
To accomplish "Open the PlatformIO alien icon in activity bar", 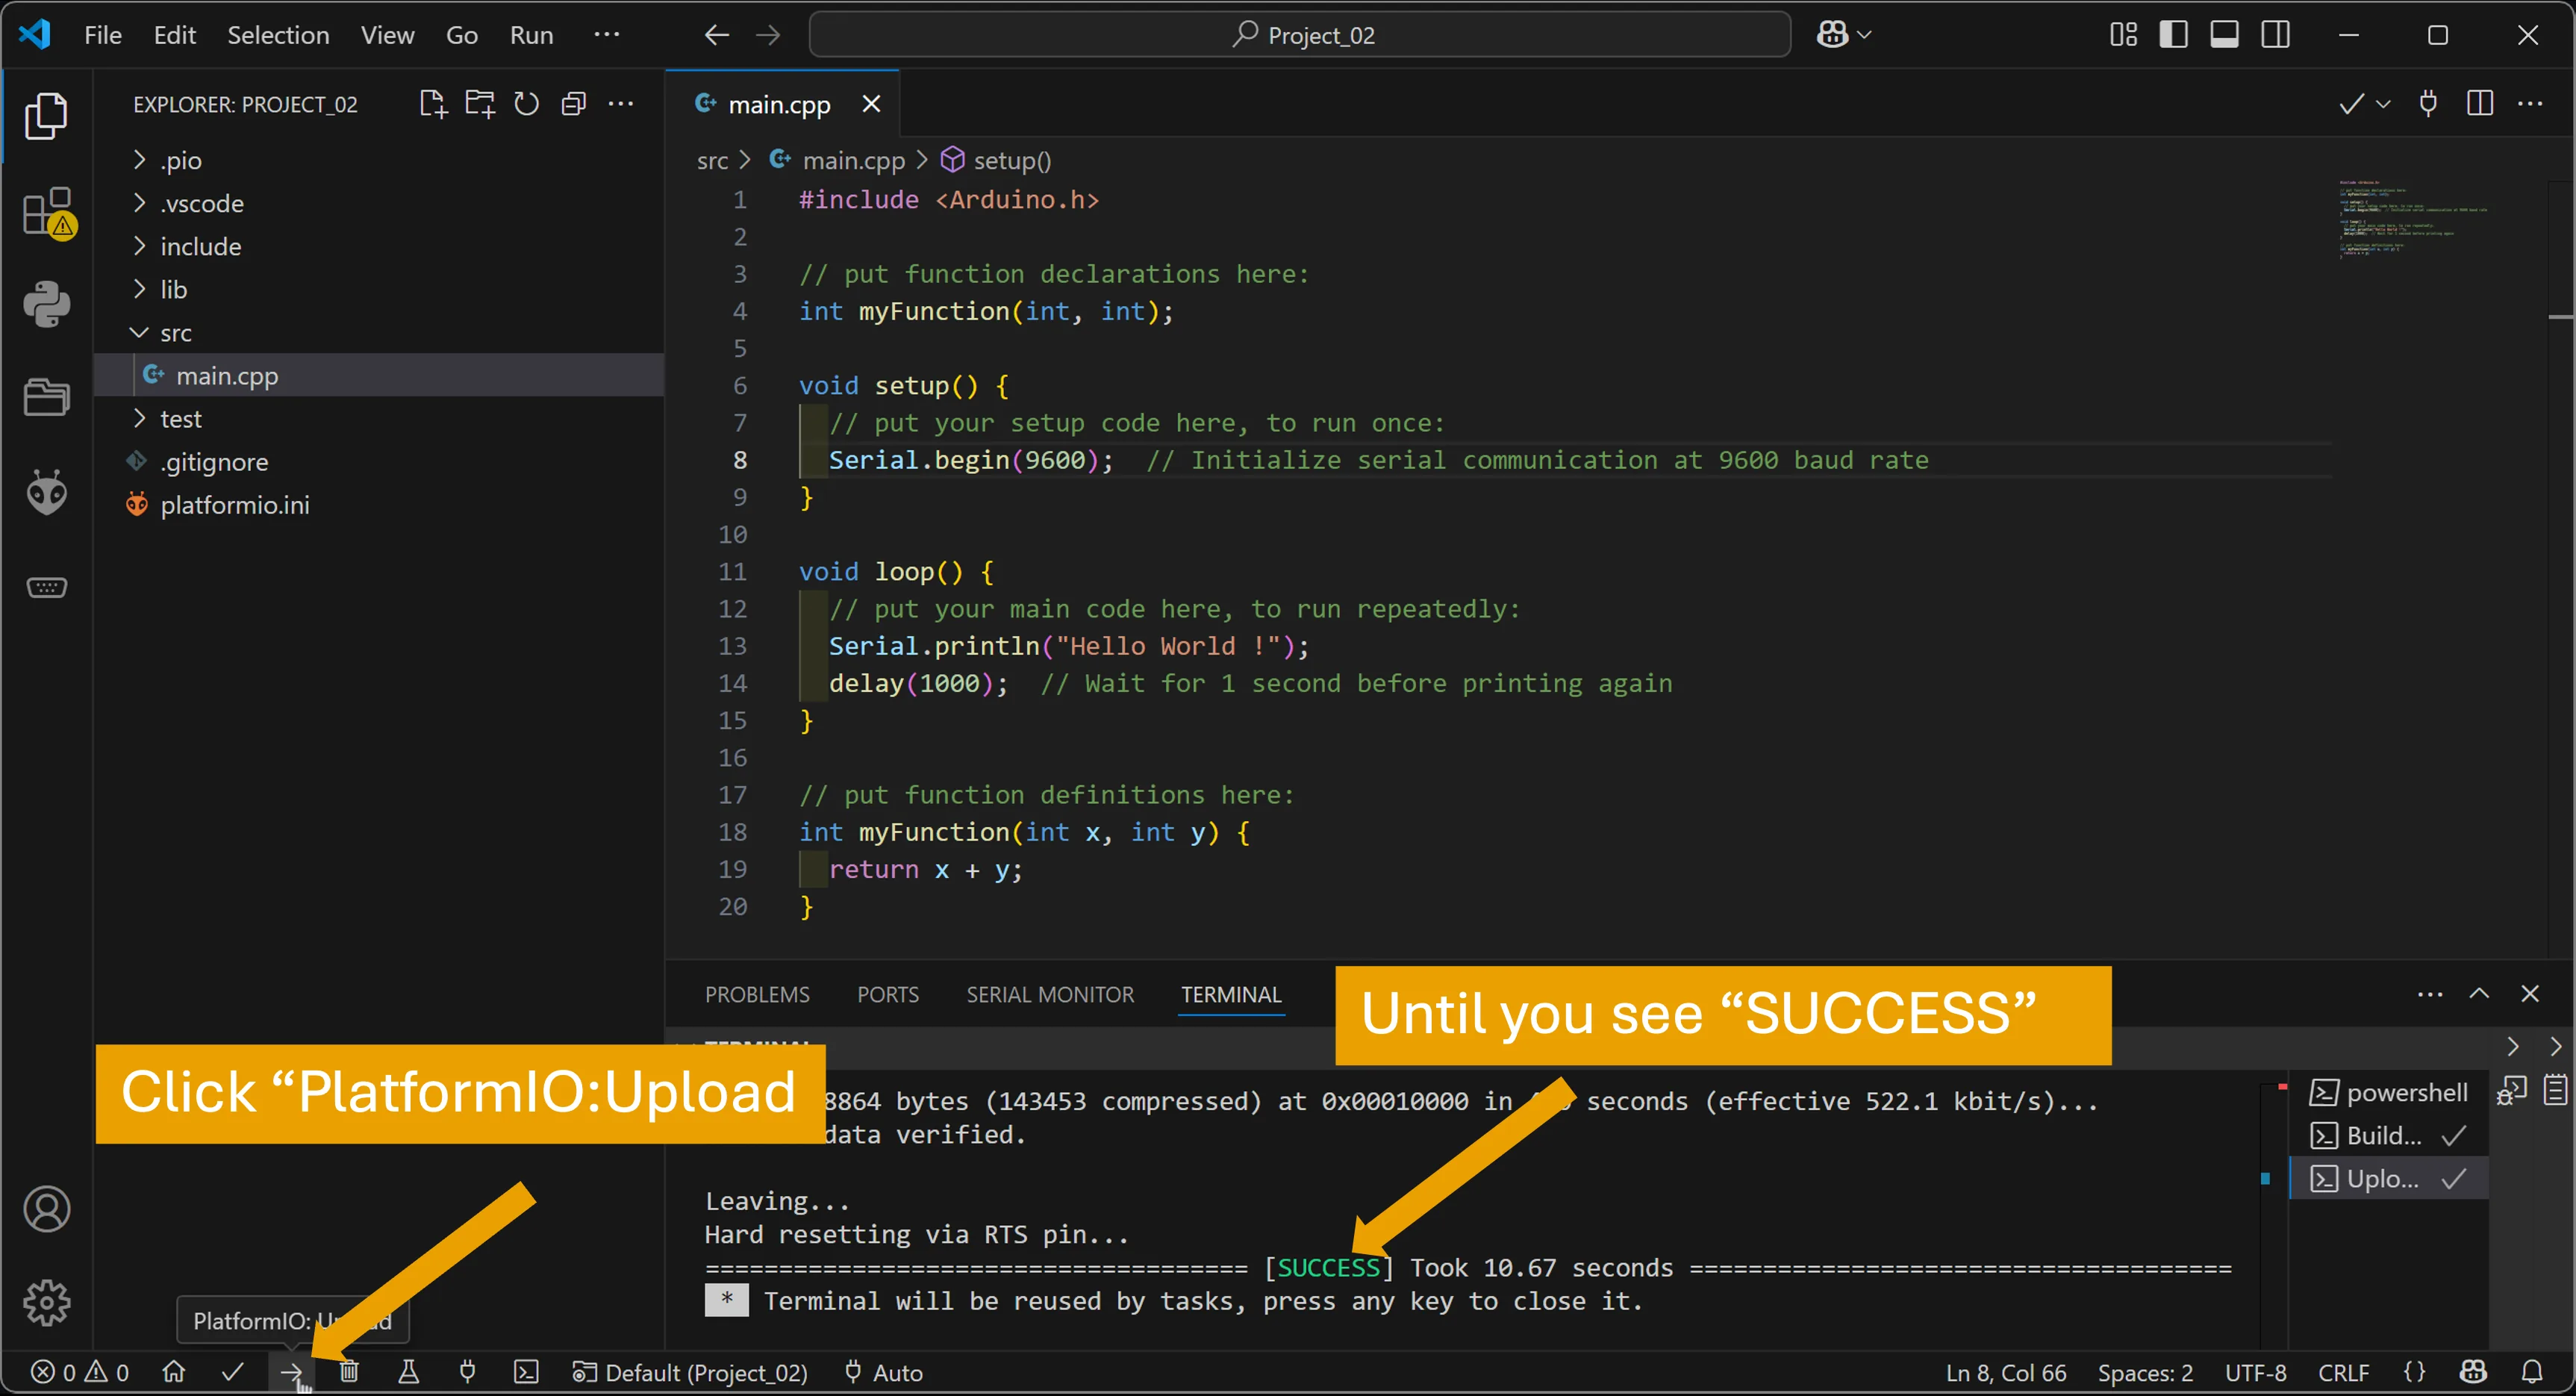I will (46, 491).
